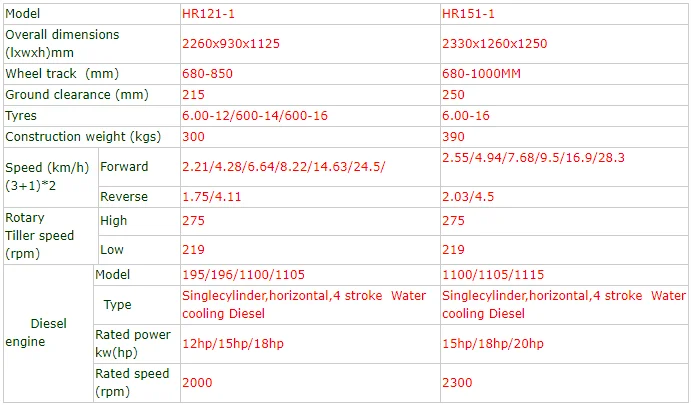Select the Forward speed sub-label
Viewport: 691px width, 405px height.
click(x=124, y=166)
